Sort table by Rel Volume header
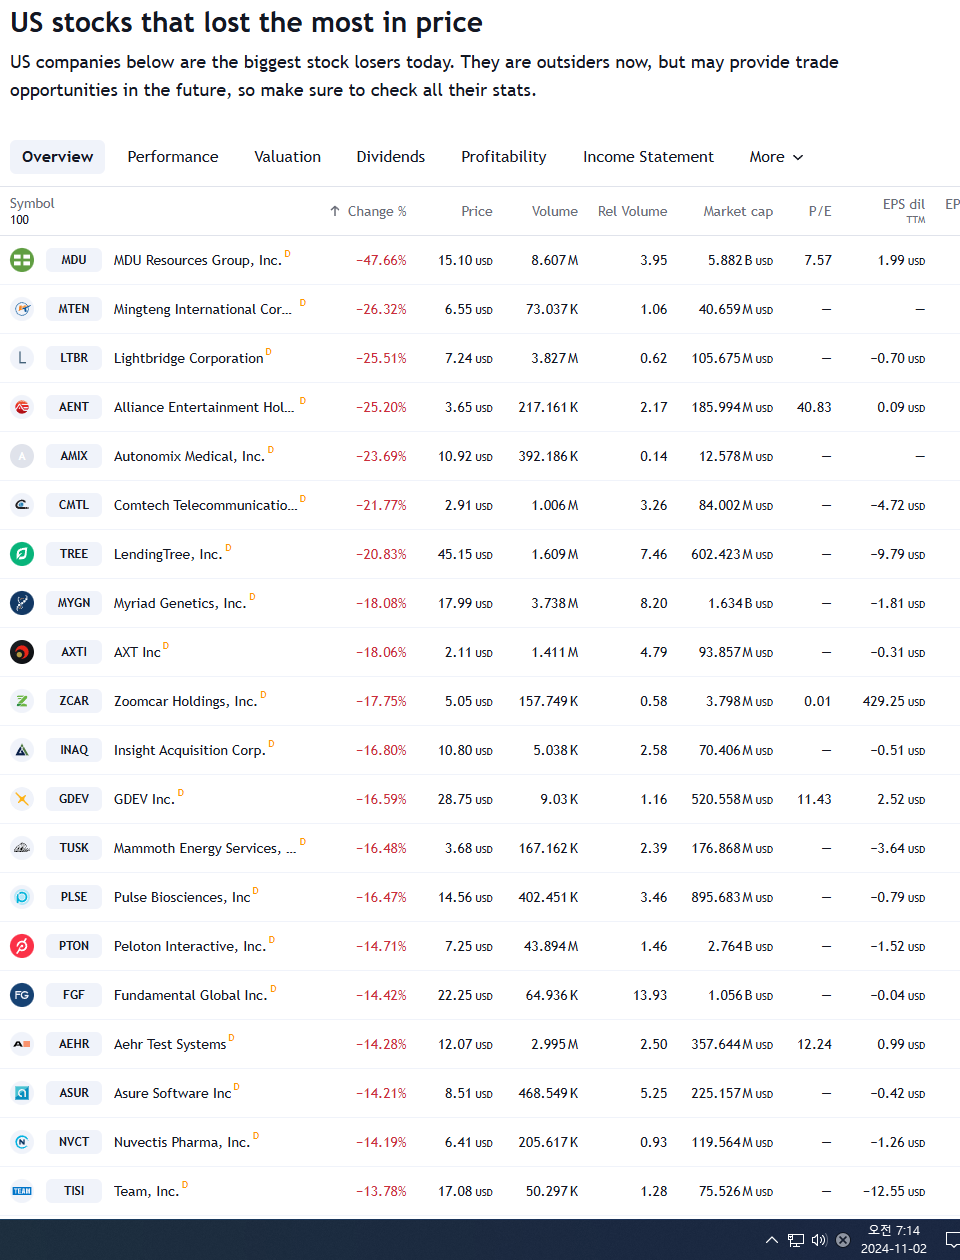The width and height of the screenshot is (960, 1260). point(632,211)
